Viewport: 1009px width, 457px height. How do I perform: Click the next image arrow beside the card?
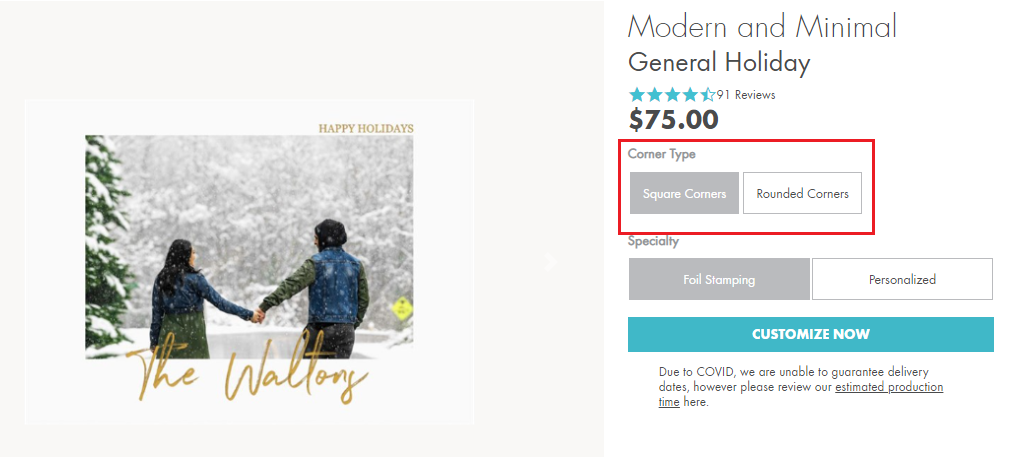pos(549,261)
